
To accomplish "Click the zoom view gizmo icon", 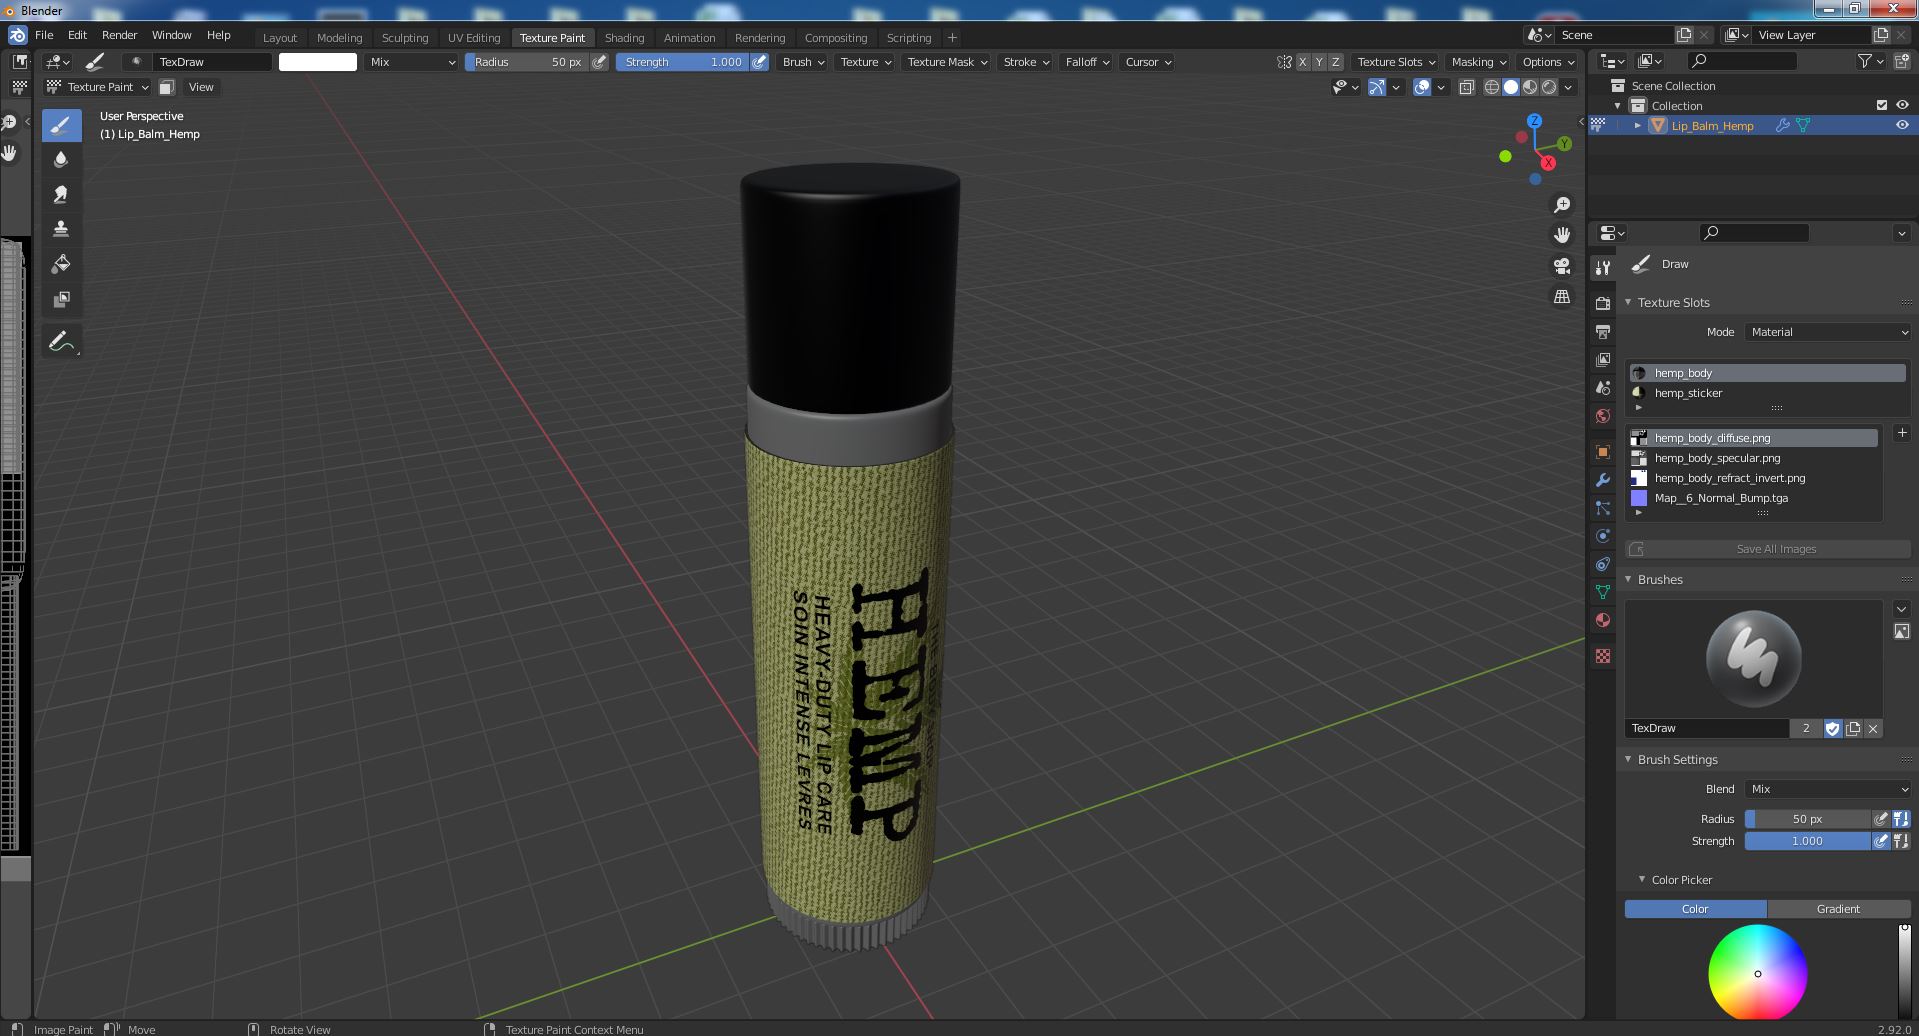I will coord(1561,205).
